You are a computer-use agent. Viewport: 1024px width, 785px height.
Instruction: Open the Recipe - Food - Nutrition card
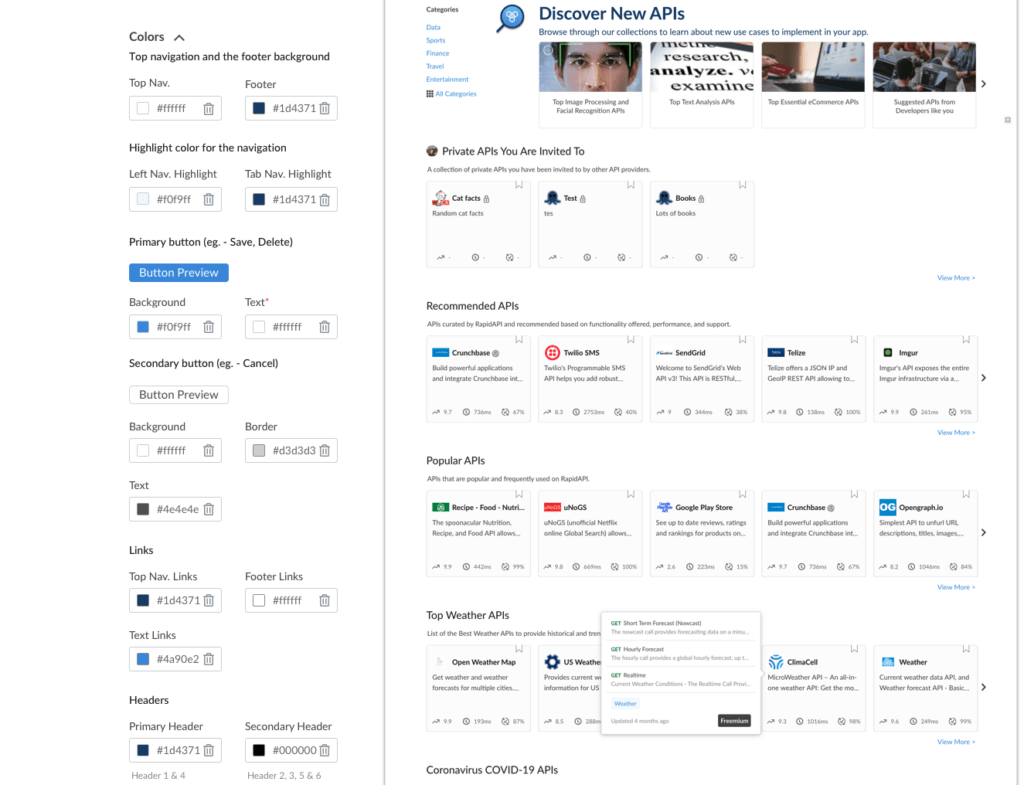(x=478, y=534)
